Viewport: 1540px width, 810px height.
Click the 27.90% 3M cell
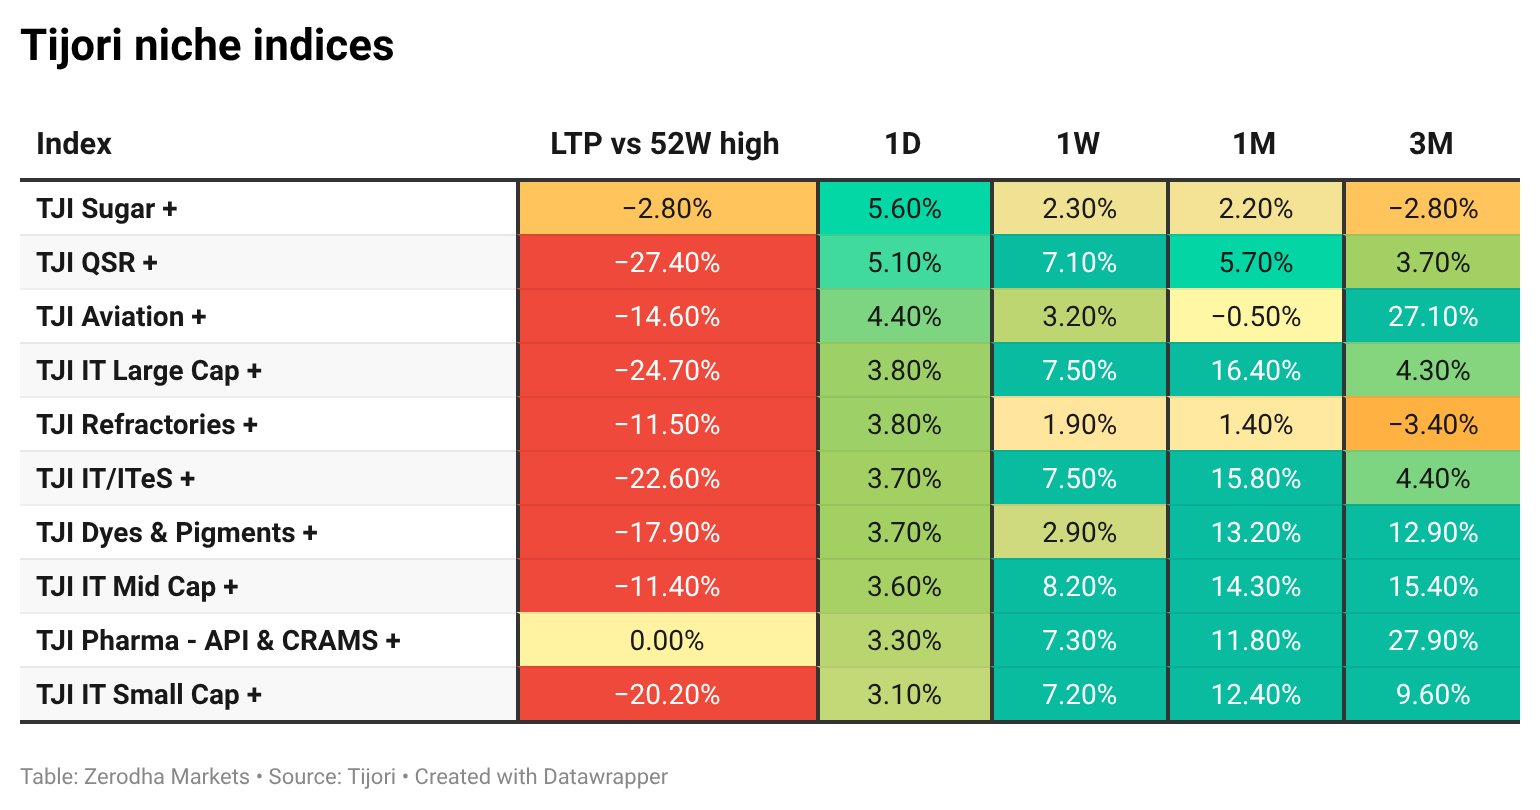point(1432,641)
